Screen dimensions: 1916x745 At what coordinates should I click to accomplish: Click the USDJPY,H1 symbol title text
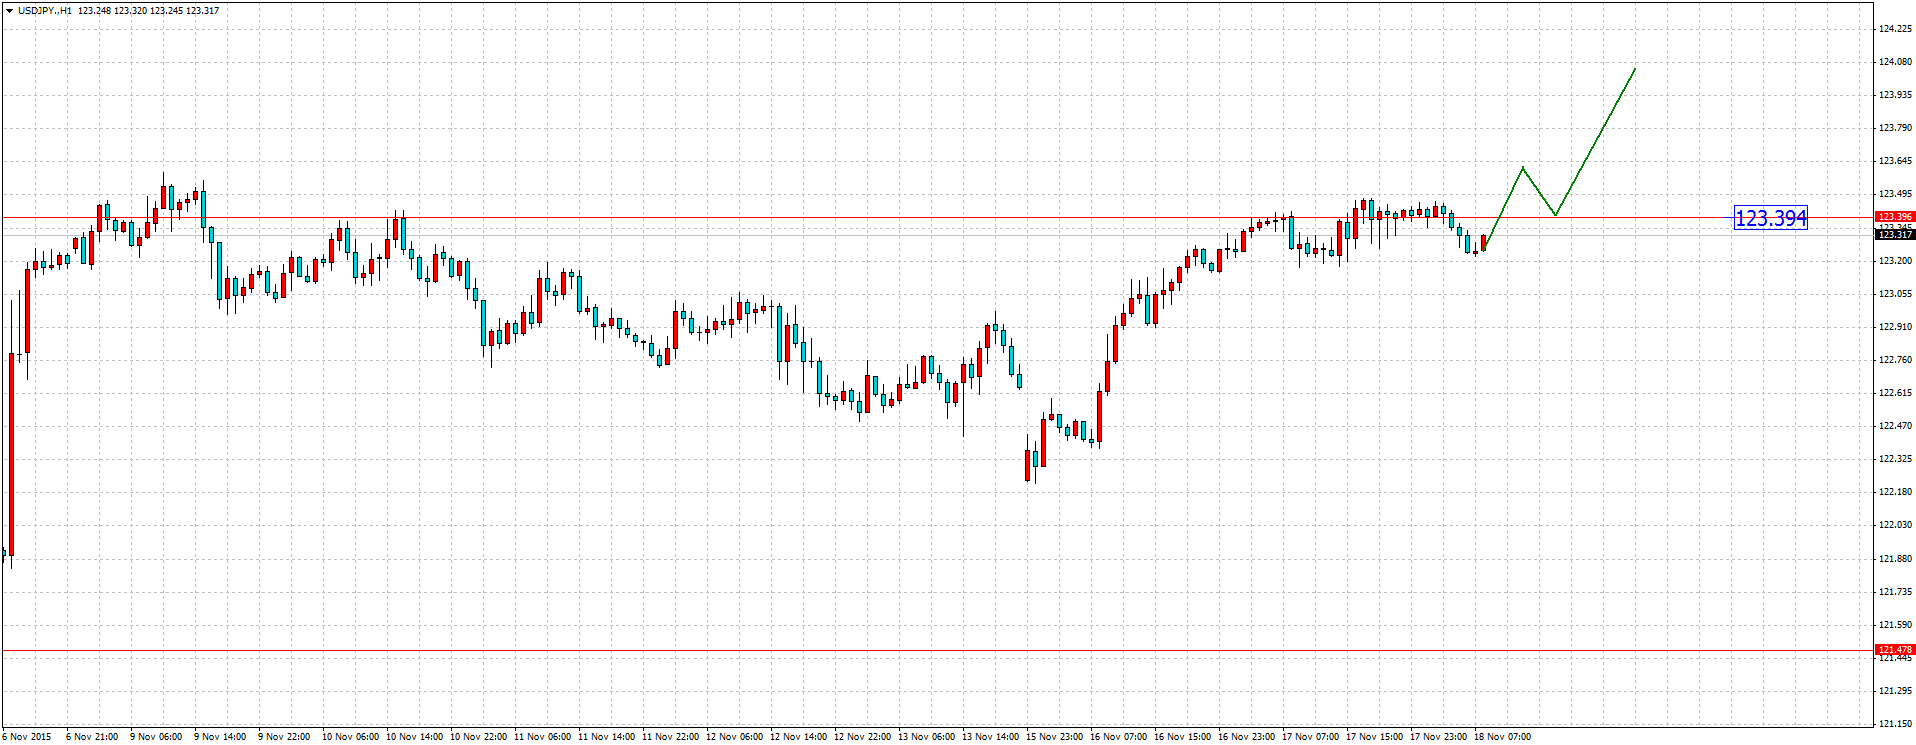pos(45,11)
